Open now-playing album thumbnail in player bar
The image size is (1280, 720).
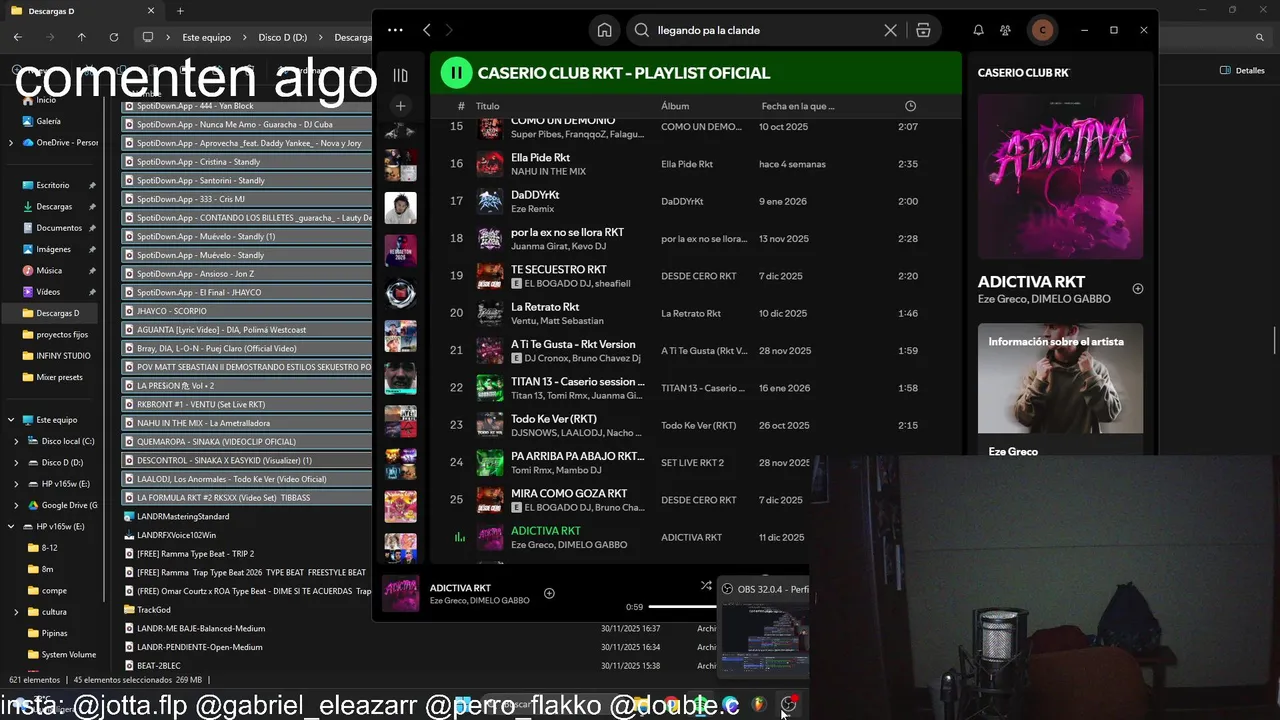[x=400, y=593]
